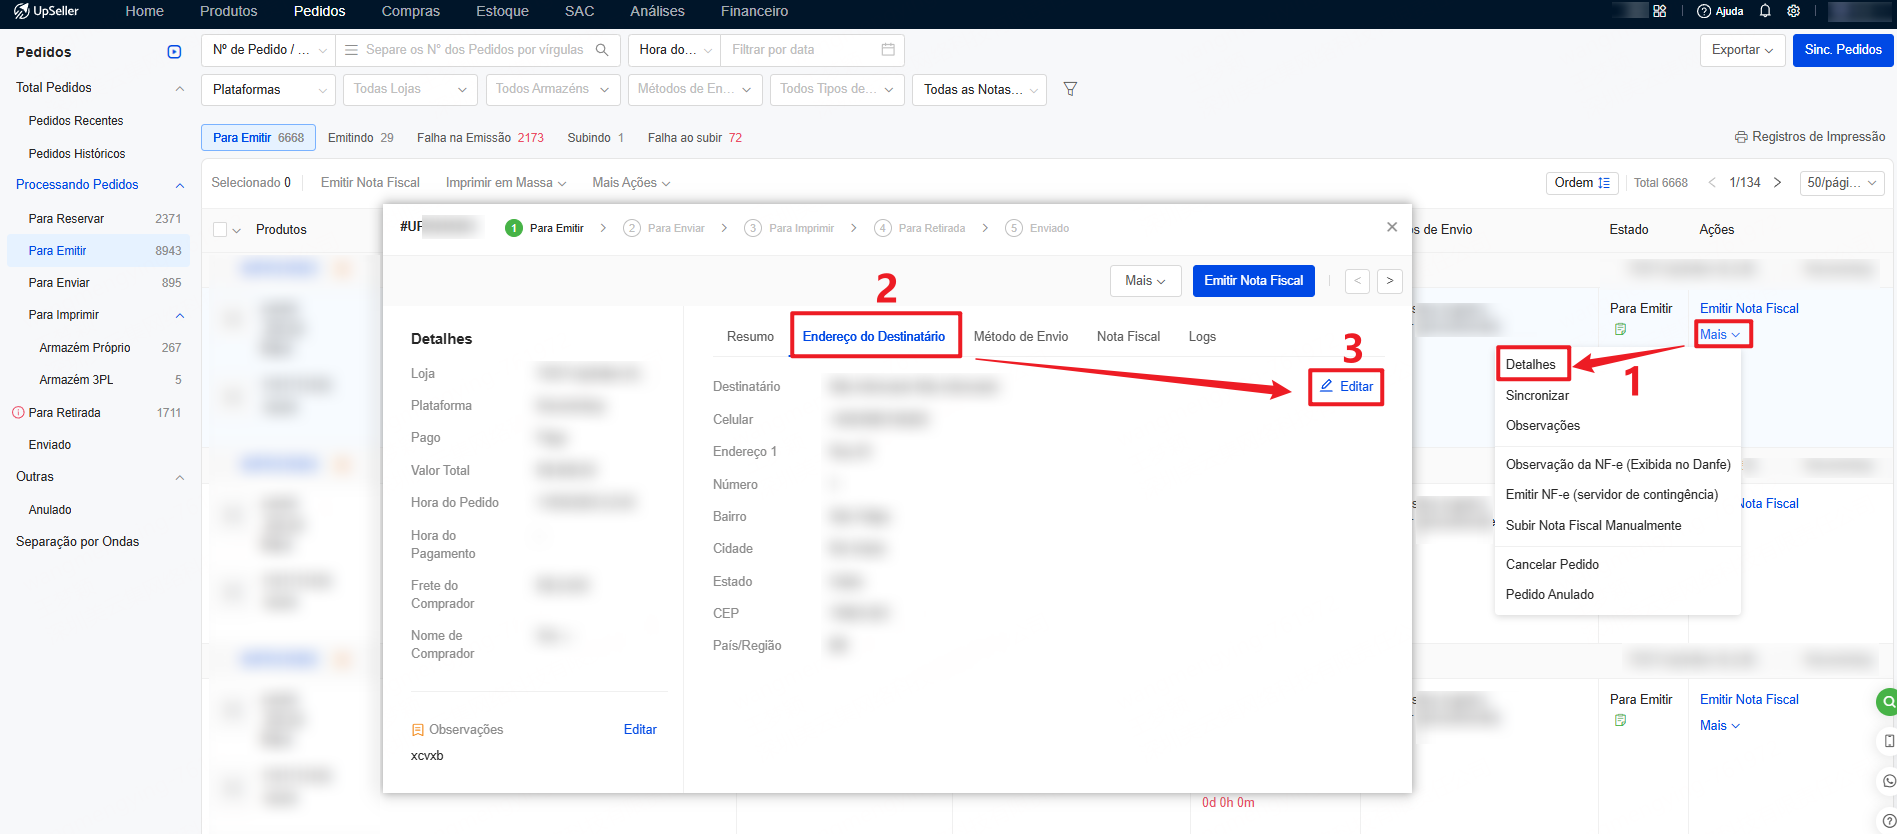Go to next order with arrow button
The height and width of the screenshot is (834, 1897).
[1389, 281]
